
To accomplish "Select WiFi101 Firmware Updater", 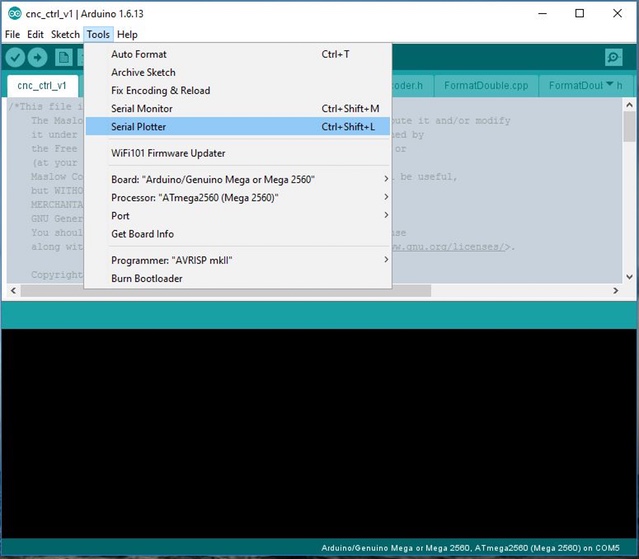I will (238, 153).
